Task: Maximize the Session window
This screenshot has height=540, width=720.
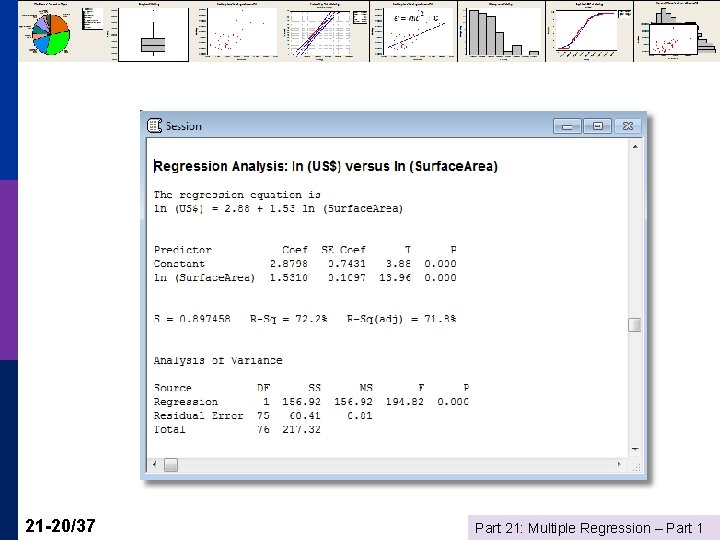Action: point(597,126)
